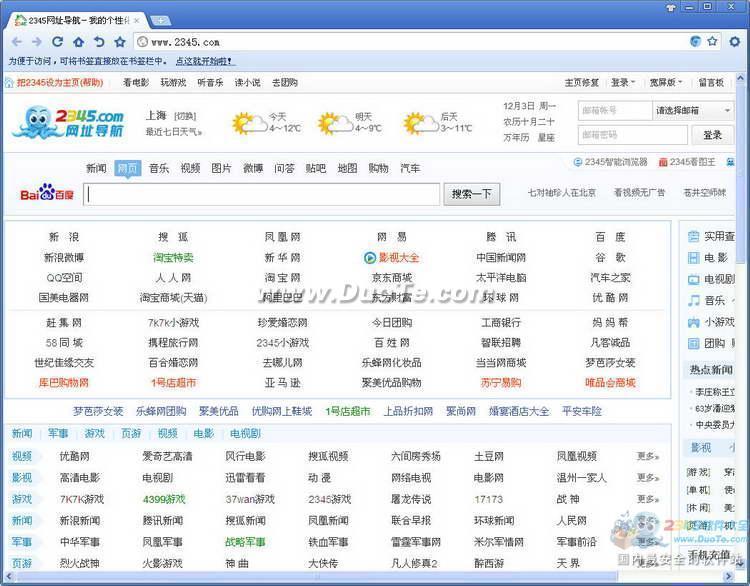Click the browser back arrow
This screenshot has height=586, width=750.
coord(16,42)
